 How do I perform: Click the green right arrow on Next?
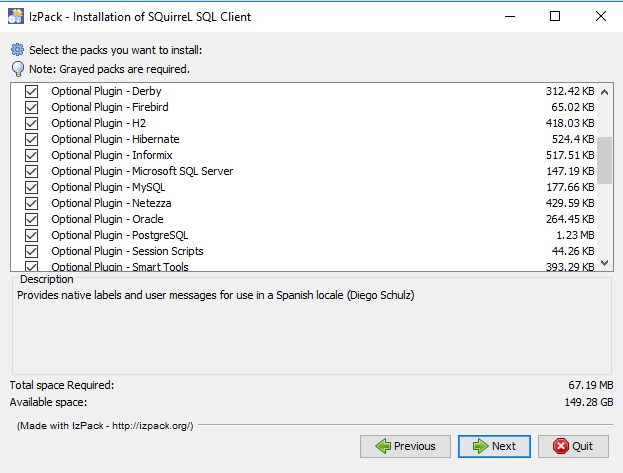481,446
